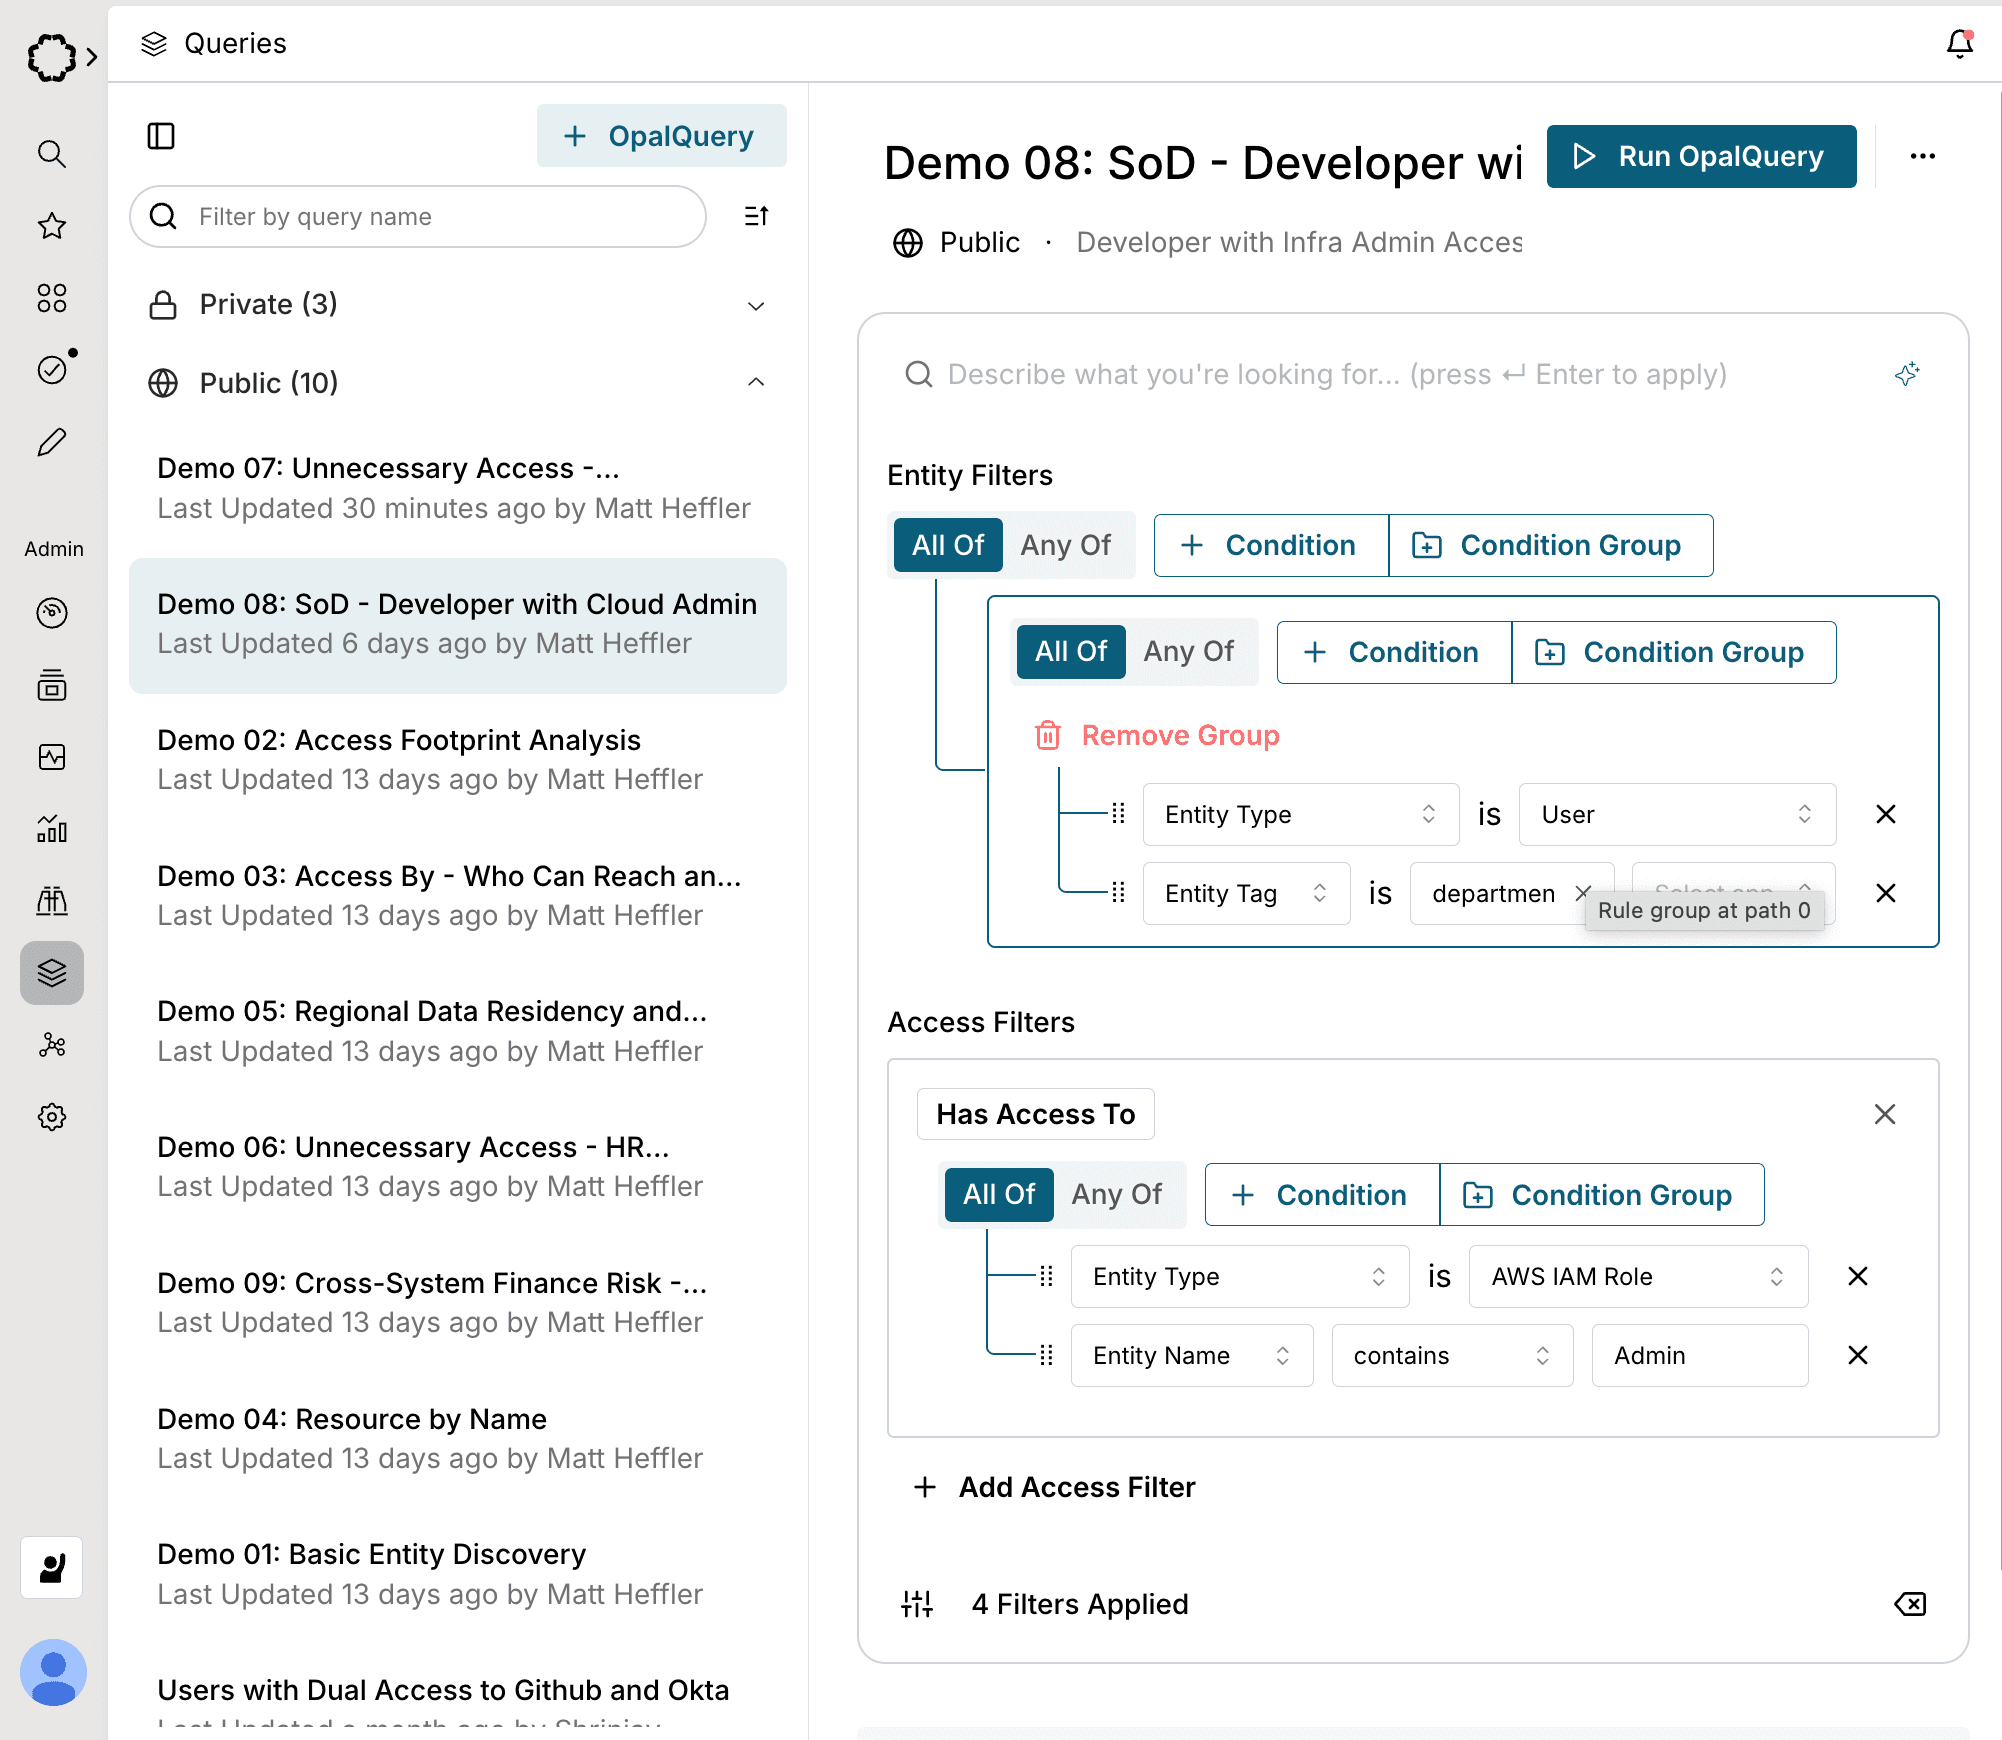Click the more options ellipsis button
This screenshot has height=1740, width=2002.
(x=1922, y=156)
